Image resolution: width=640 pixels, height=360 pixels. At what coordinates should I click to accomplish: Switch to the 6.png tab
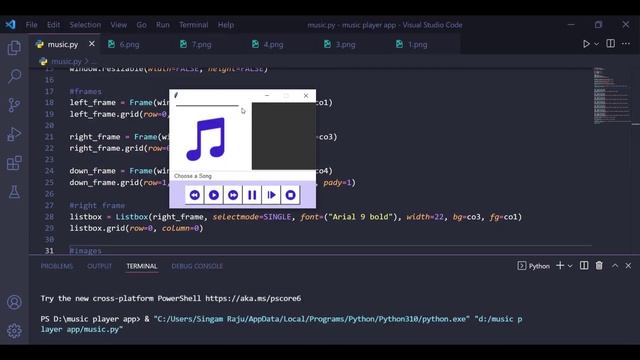coord(129,44)
